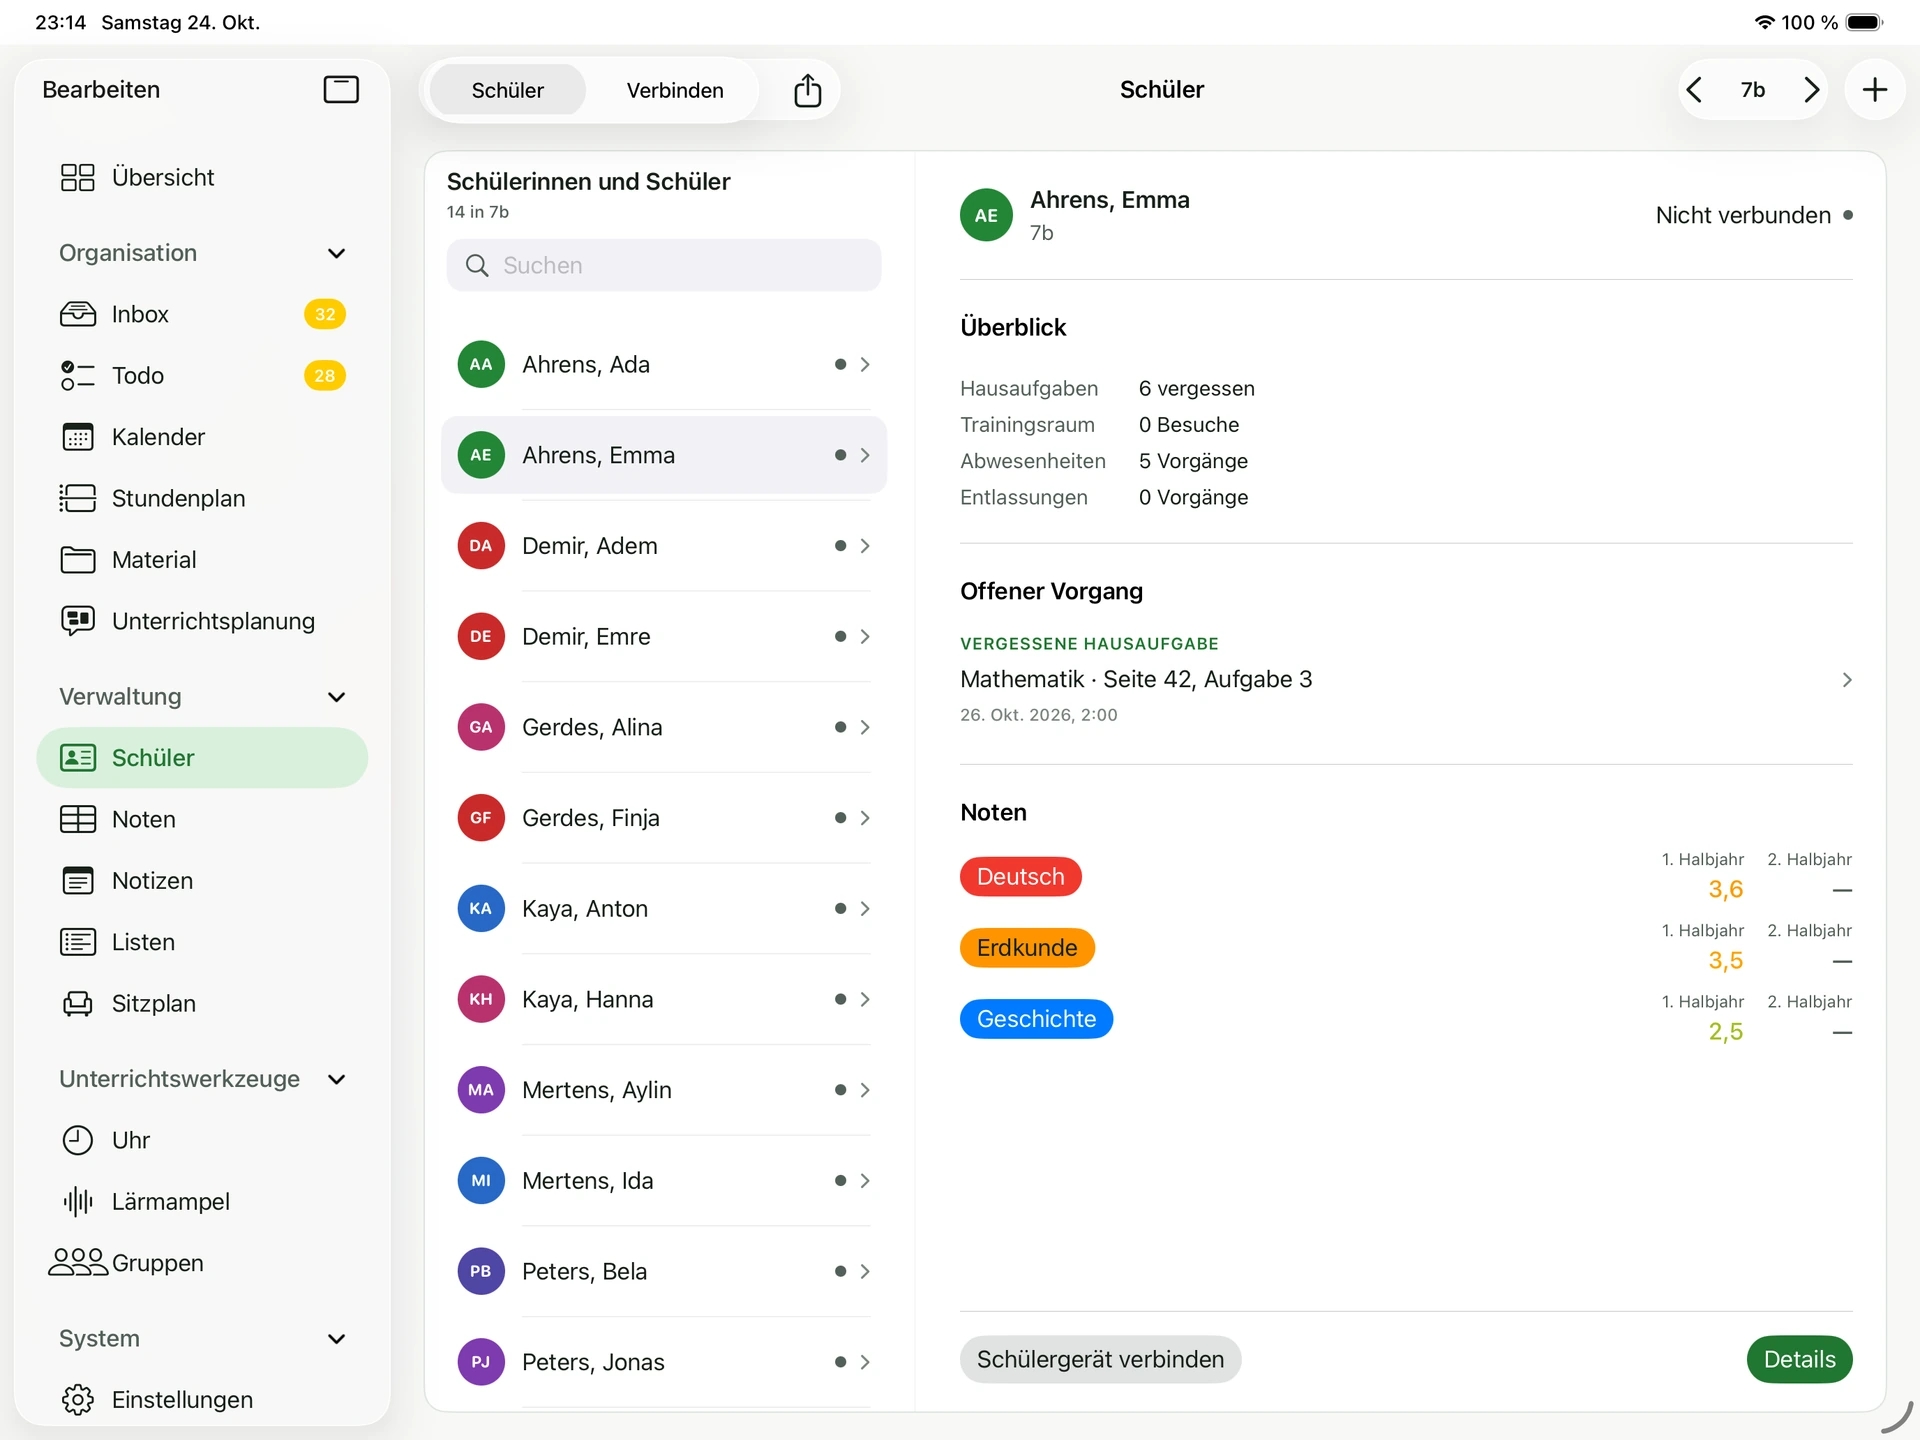Open Unterrichtsplanung icon
Viewport: 1920px width, 1440px height.
[x=77, y=621]
